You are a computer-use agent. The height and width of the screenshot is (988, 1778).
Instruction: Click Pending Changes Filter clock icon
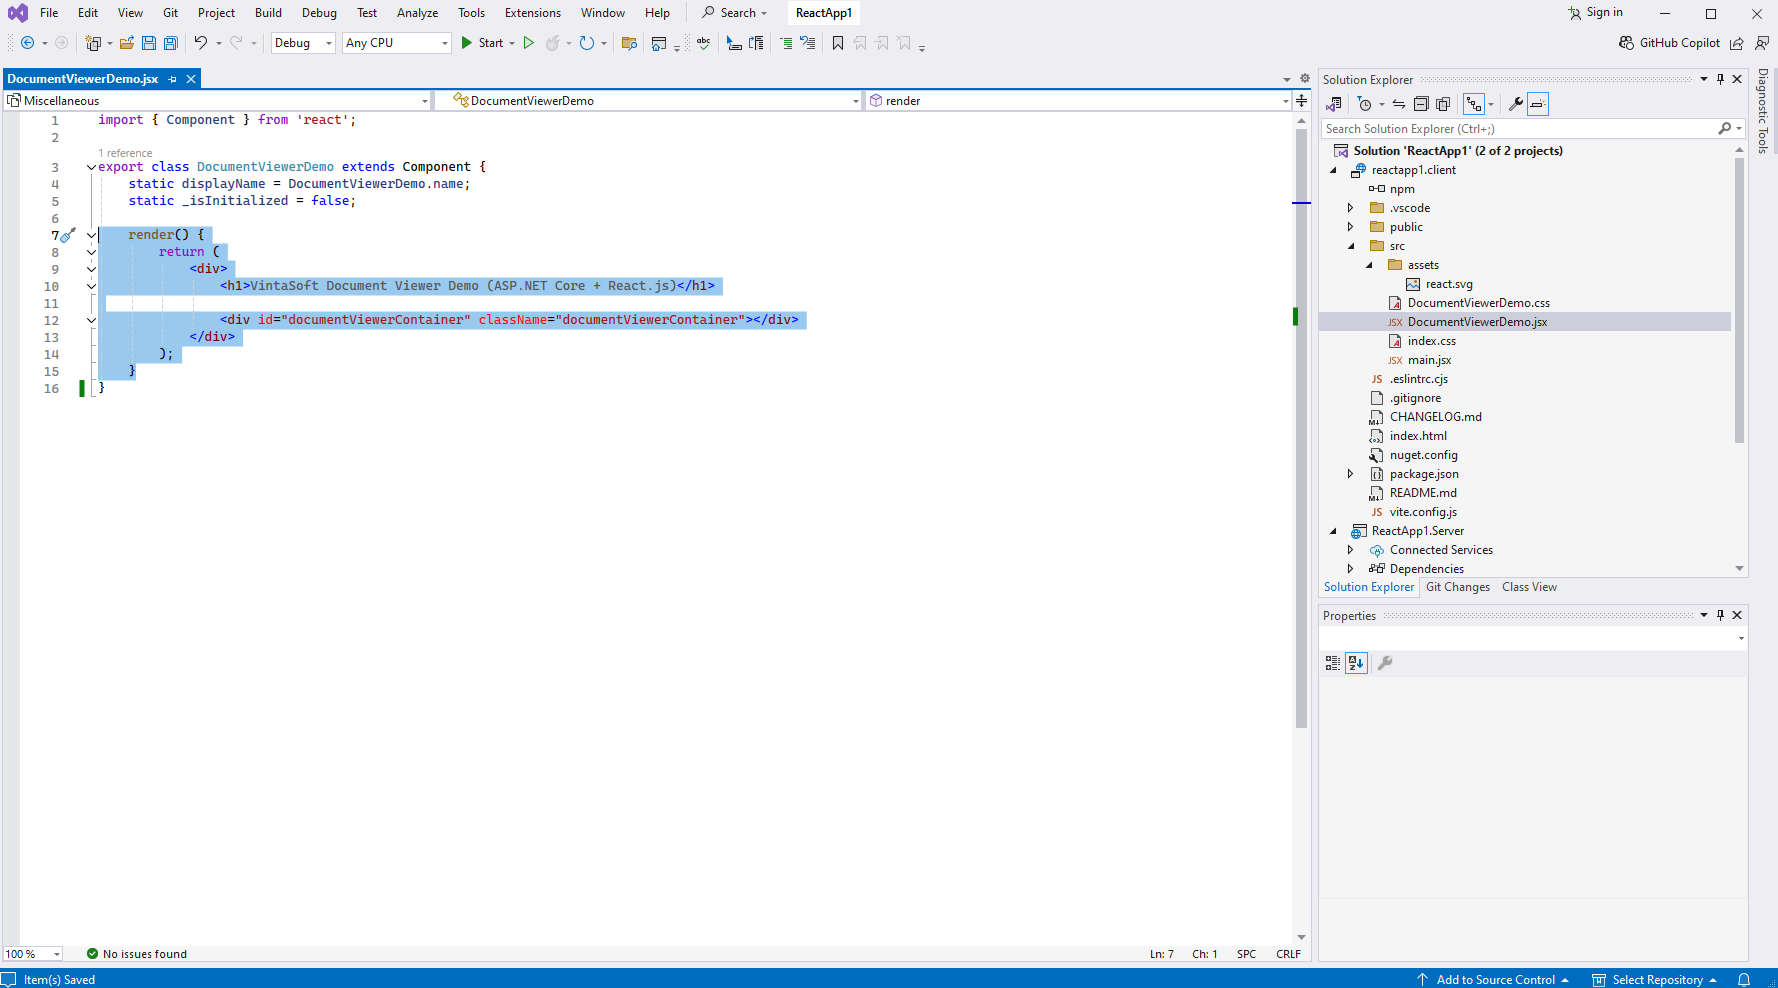click(1365, 104)
